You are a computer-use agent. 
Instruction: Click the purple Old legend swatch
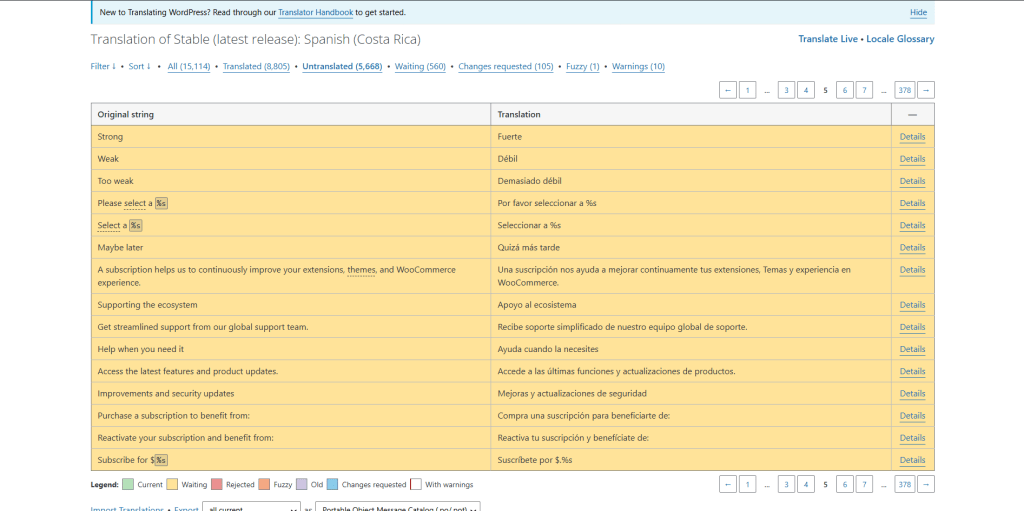302,485
